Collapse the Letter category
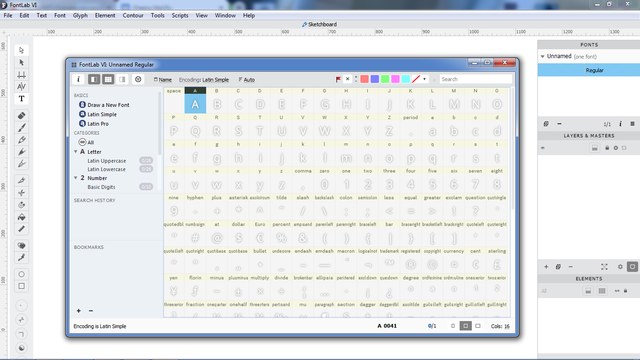Image resolution: width=640 pixels, height=360 pixels. click(76, 151)
